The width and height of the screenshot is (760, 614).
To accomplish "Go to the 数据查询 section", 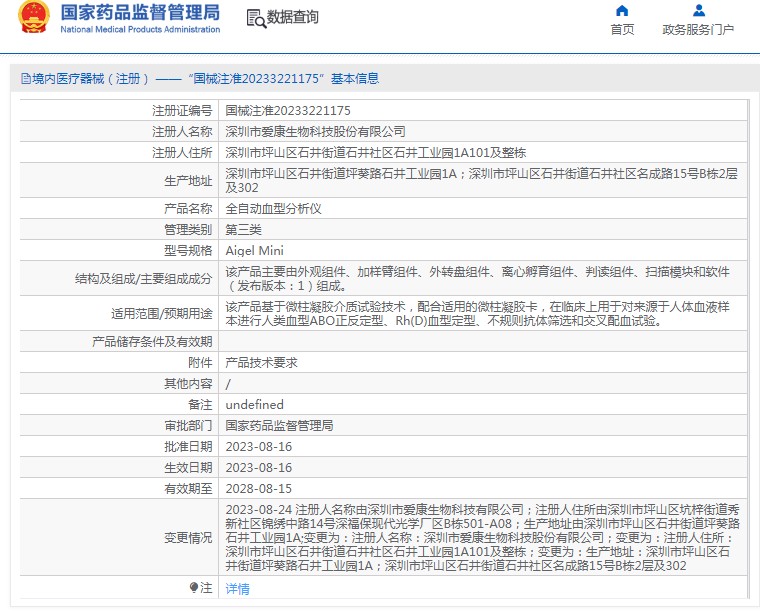I will click(293, 18).
